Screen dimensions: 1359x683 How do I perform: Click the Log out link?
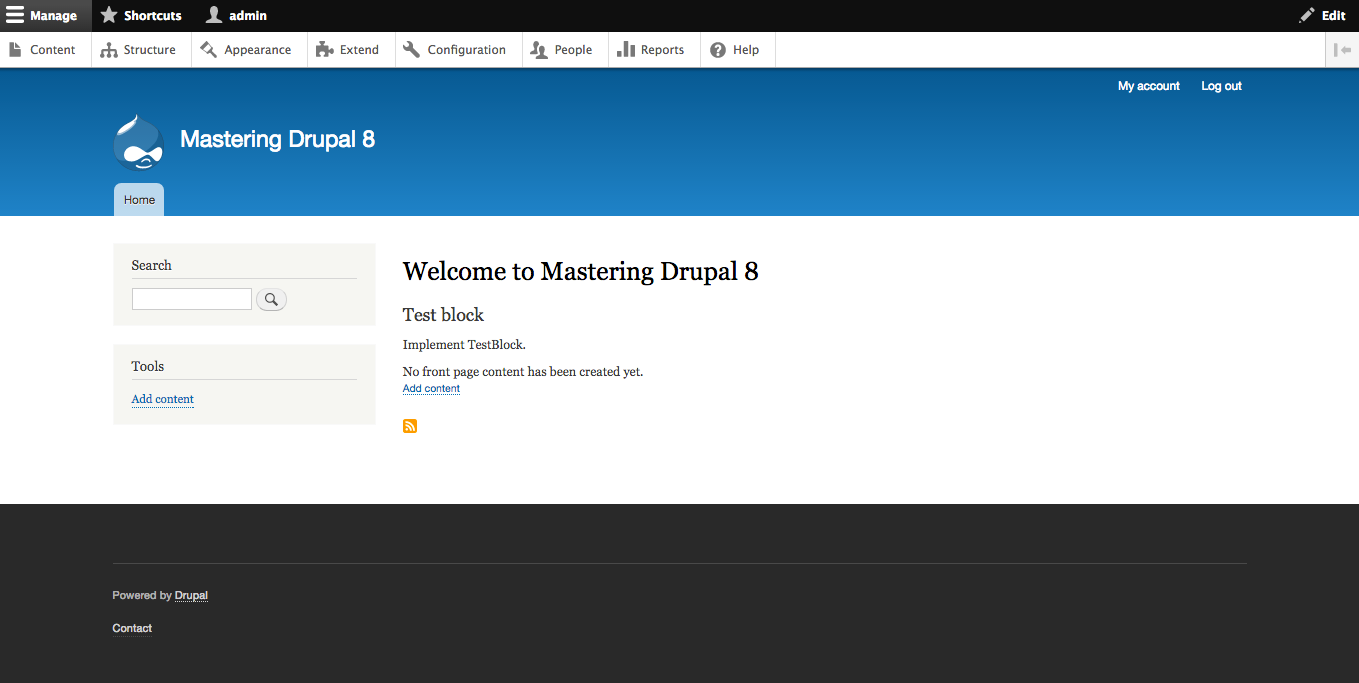(1221, 86)
